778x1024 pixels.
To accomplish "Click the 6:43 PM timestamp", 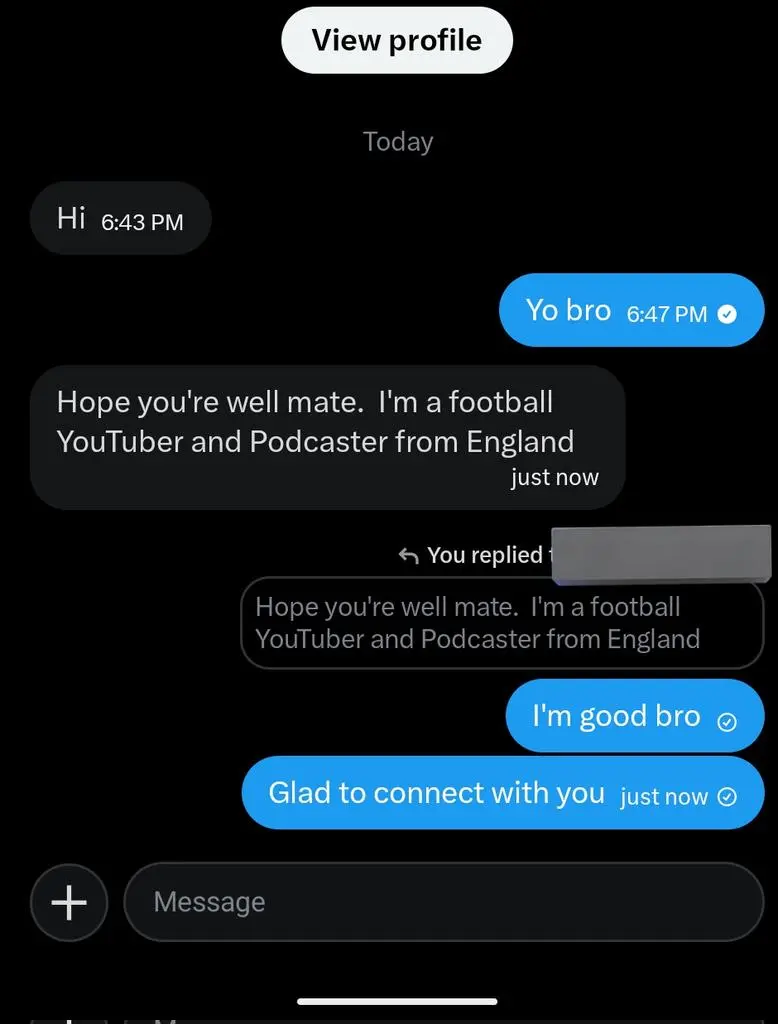I will pos(142,222).
